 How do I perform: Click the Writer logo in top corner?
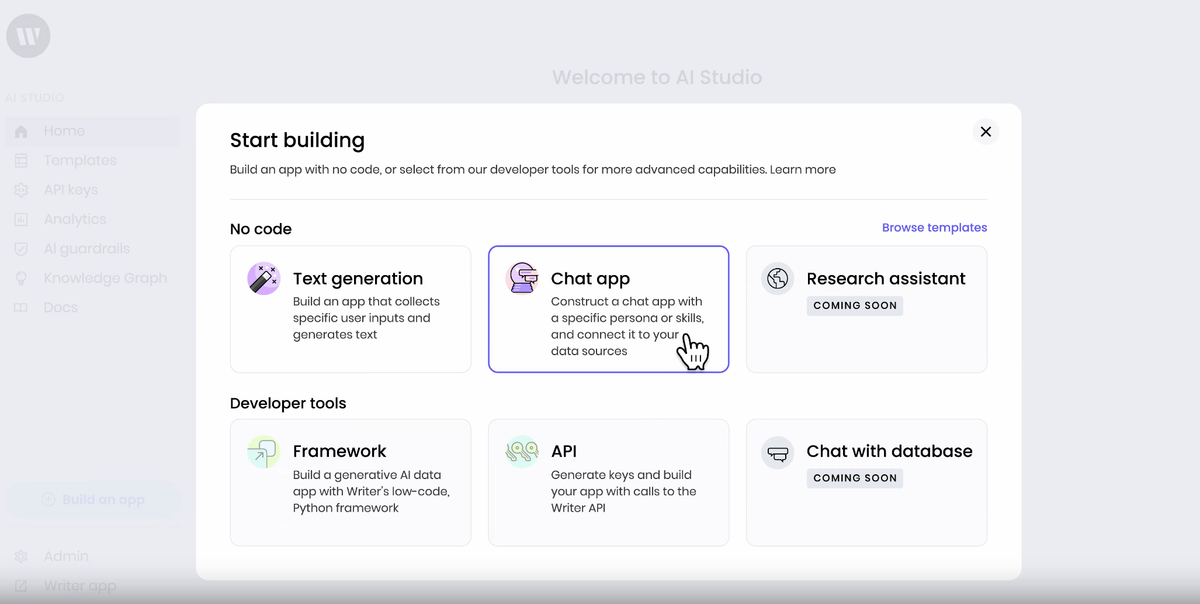click(x=28, y=37)
